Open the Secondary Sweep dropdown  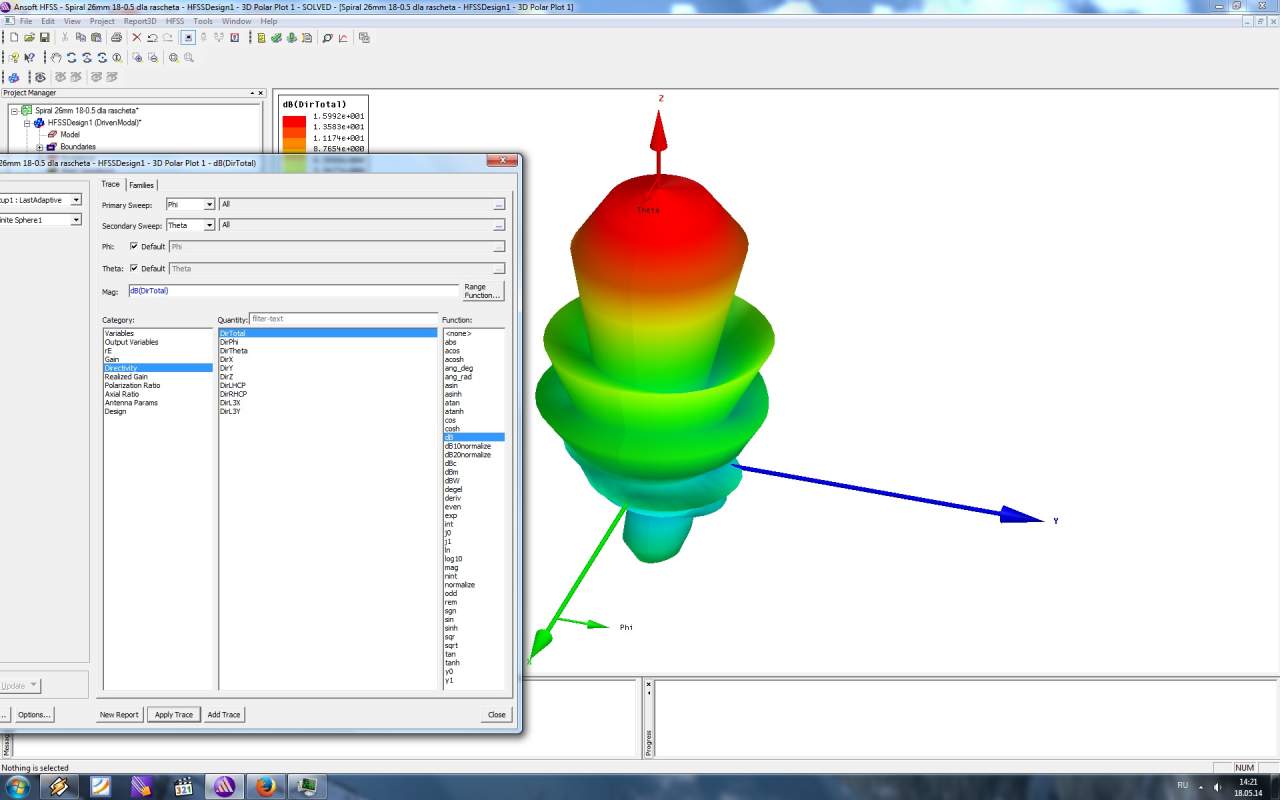coord(209,225)
